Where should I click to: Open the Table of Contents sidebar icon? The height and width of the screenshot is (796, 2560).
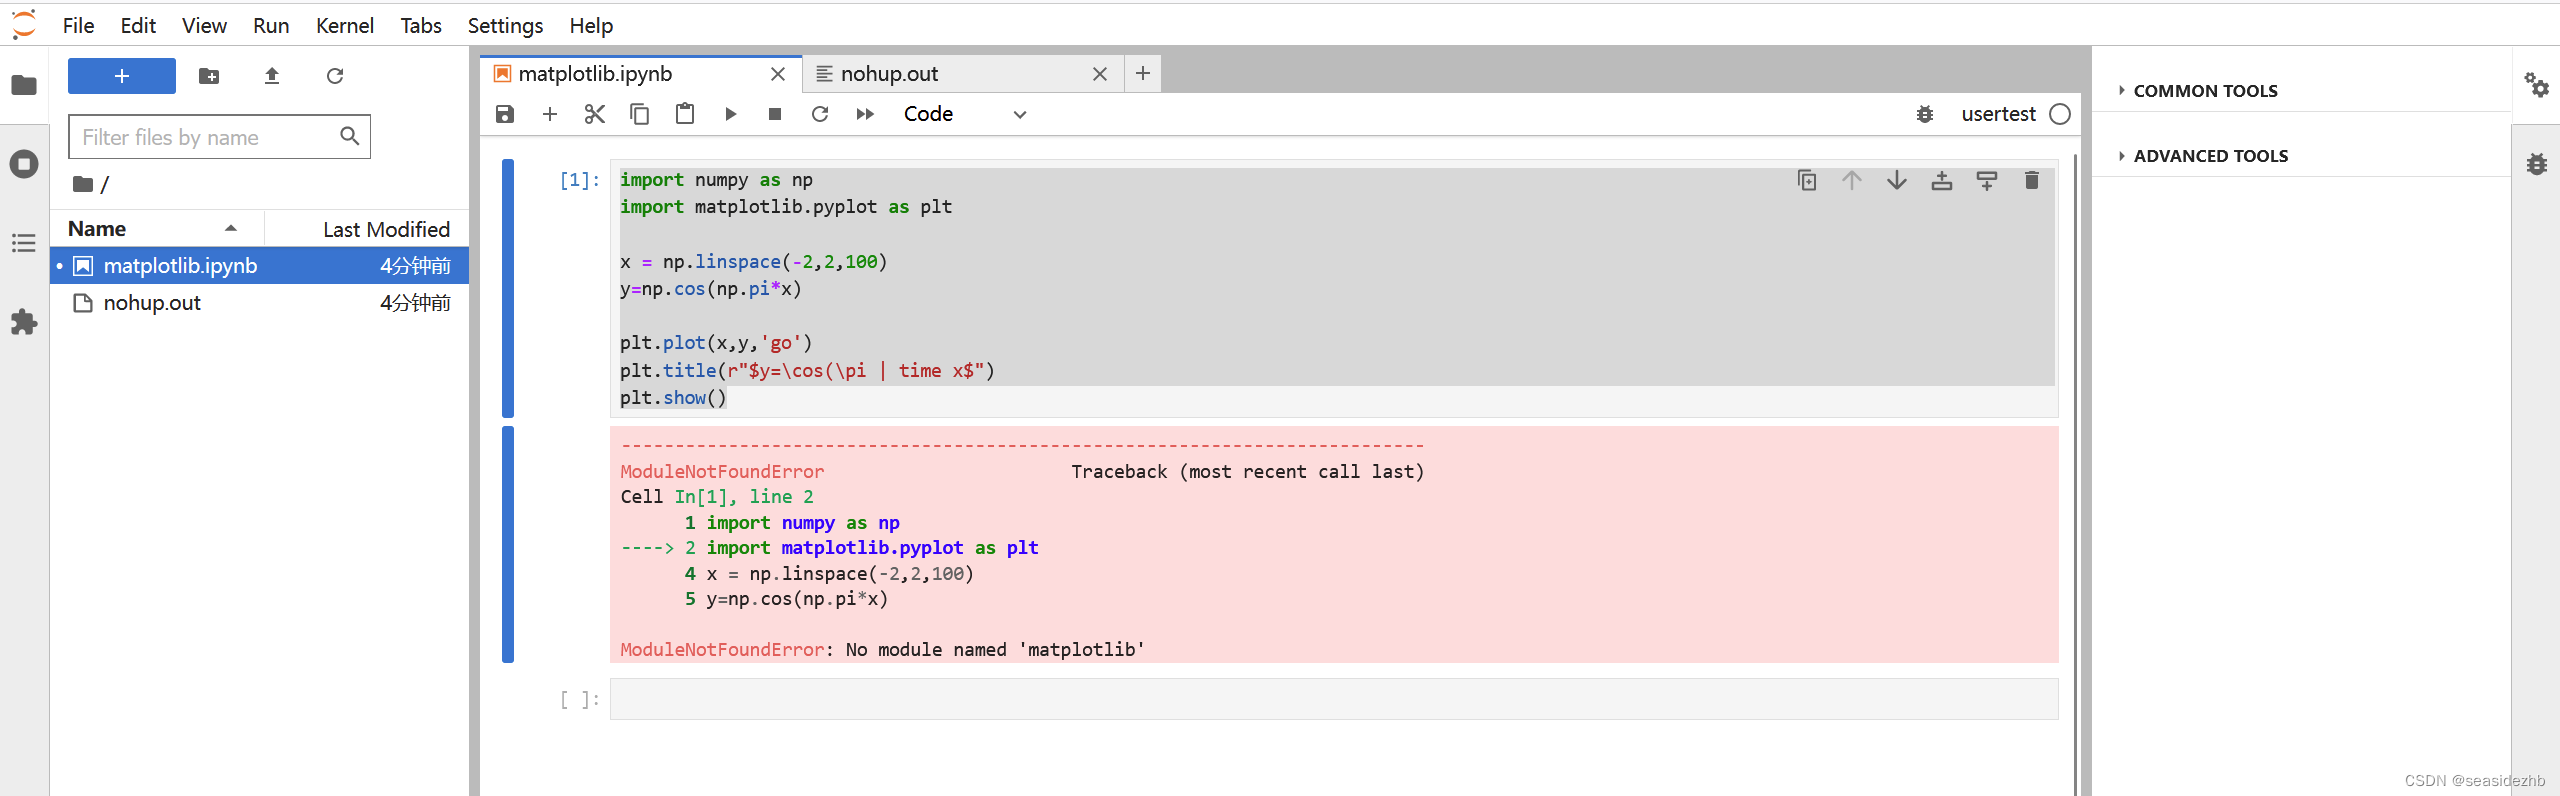tap(24, 243)
